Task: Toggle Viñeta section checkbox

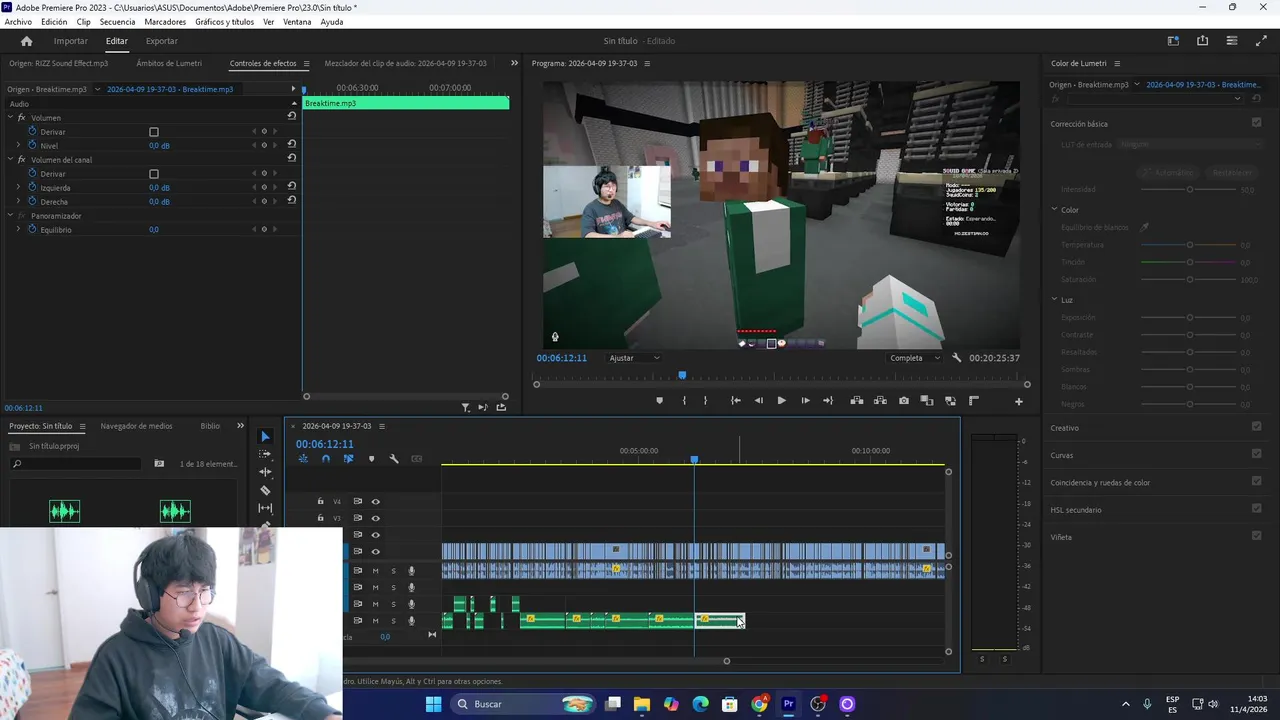Action: click(x=1256, y=536)
